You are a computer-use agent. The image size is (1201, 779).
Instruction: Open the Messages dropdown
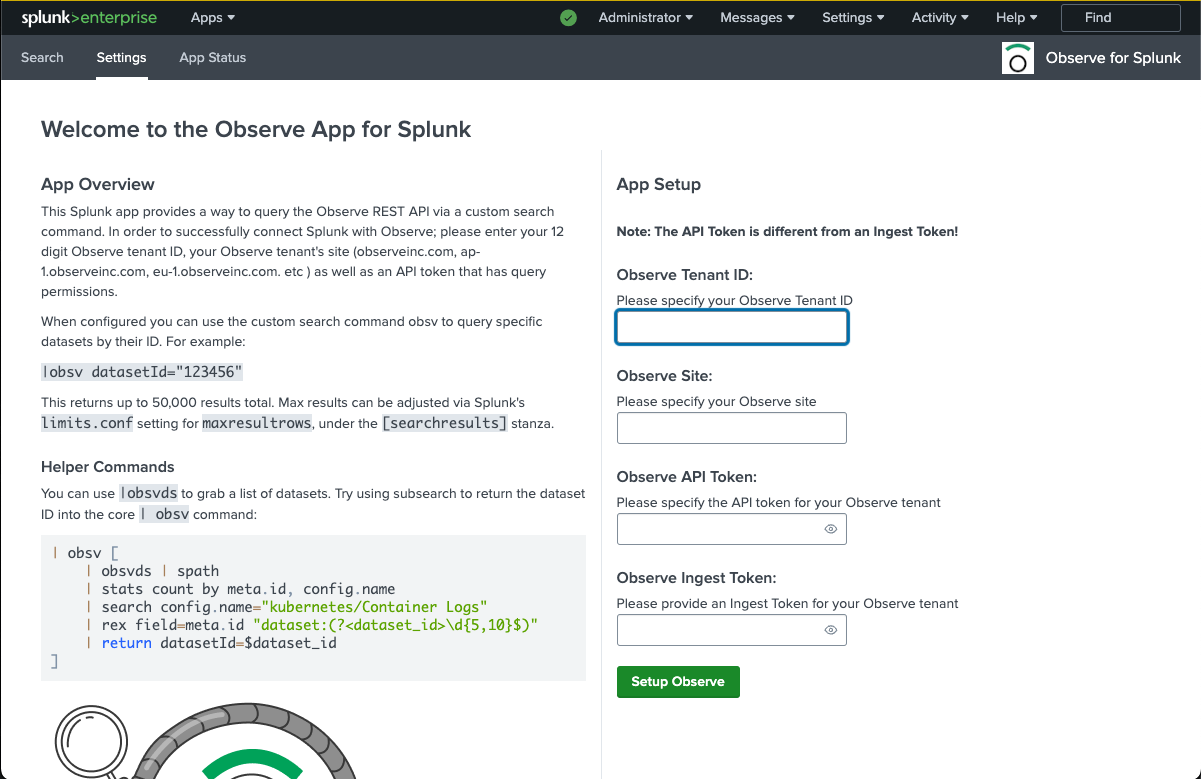758,17
